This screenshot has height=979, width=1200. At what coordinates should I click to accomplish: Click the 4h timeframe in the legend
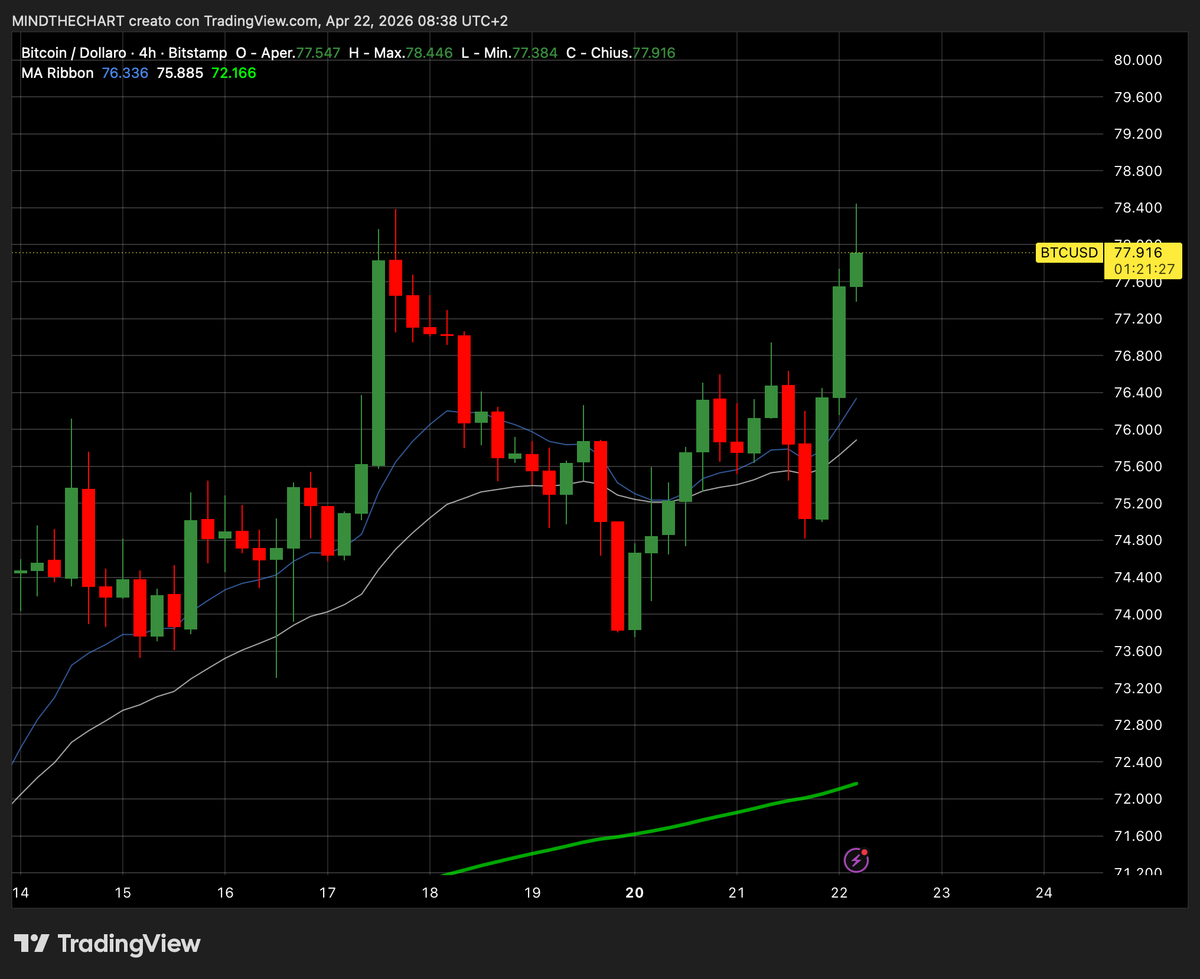(x=148, y=53)
